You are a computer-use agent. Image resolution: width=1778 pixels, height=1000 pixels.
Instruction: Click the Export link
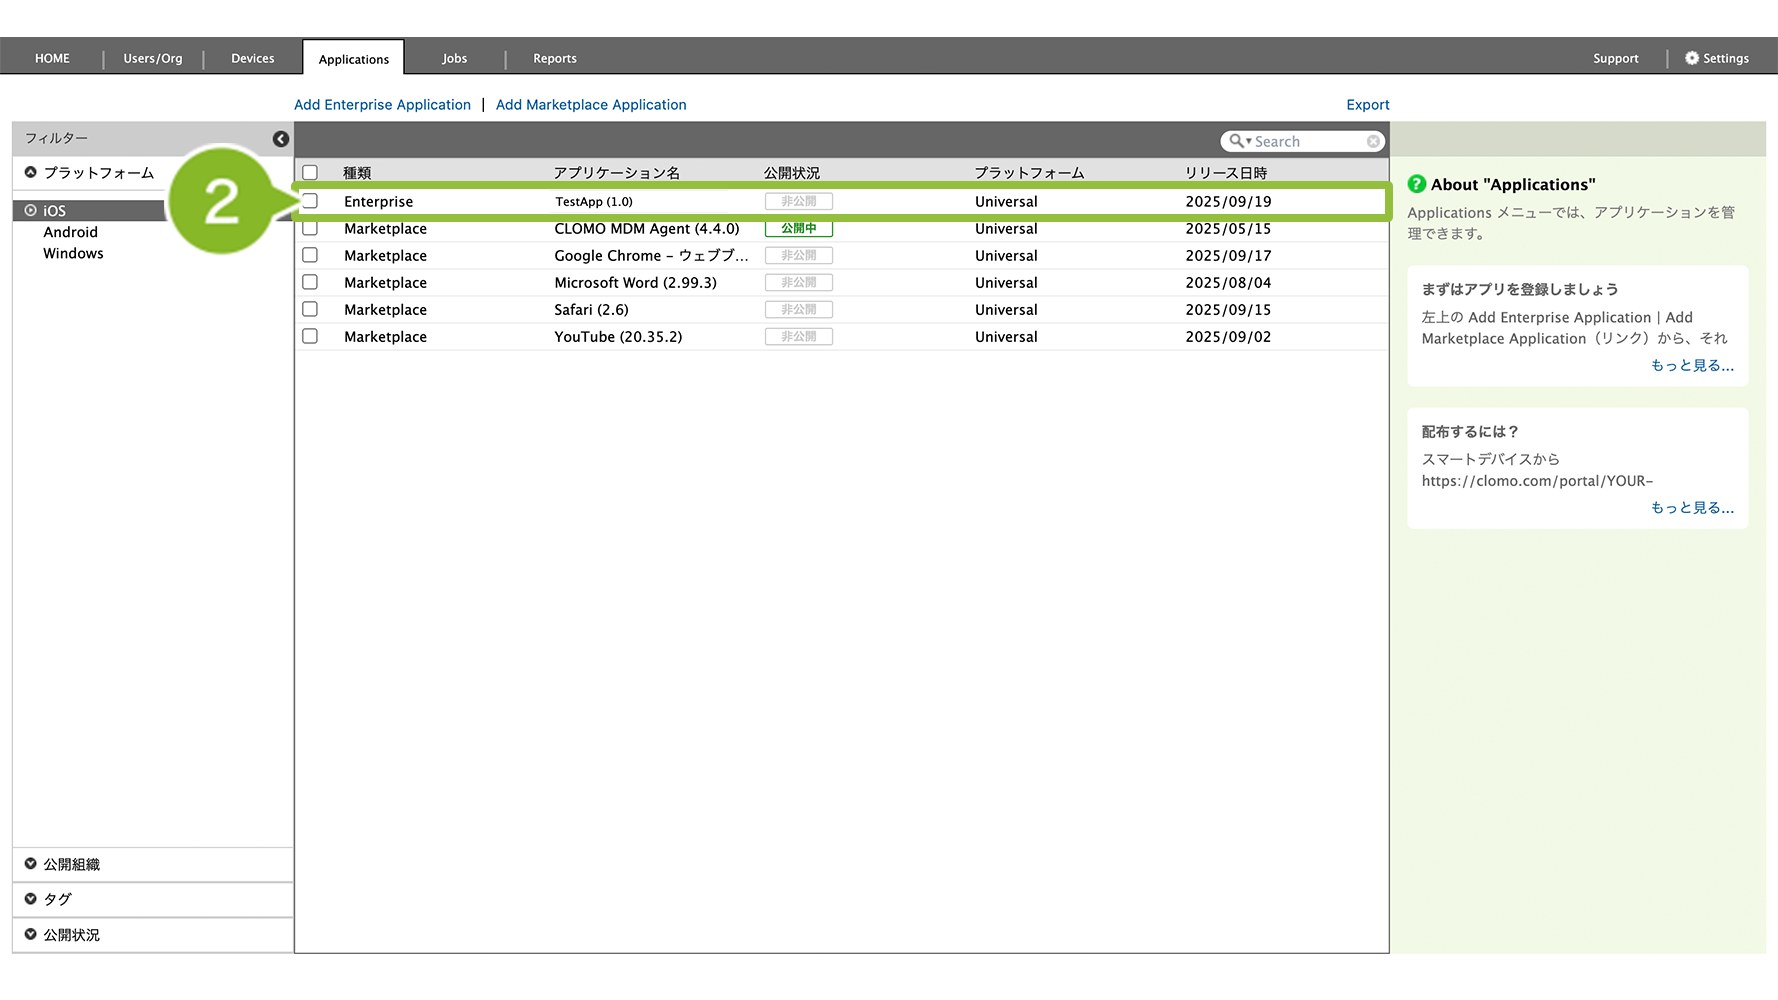pos(1367,105)
